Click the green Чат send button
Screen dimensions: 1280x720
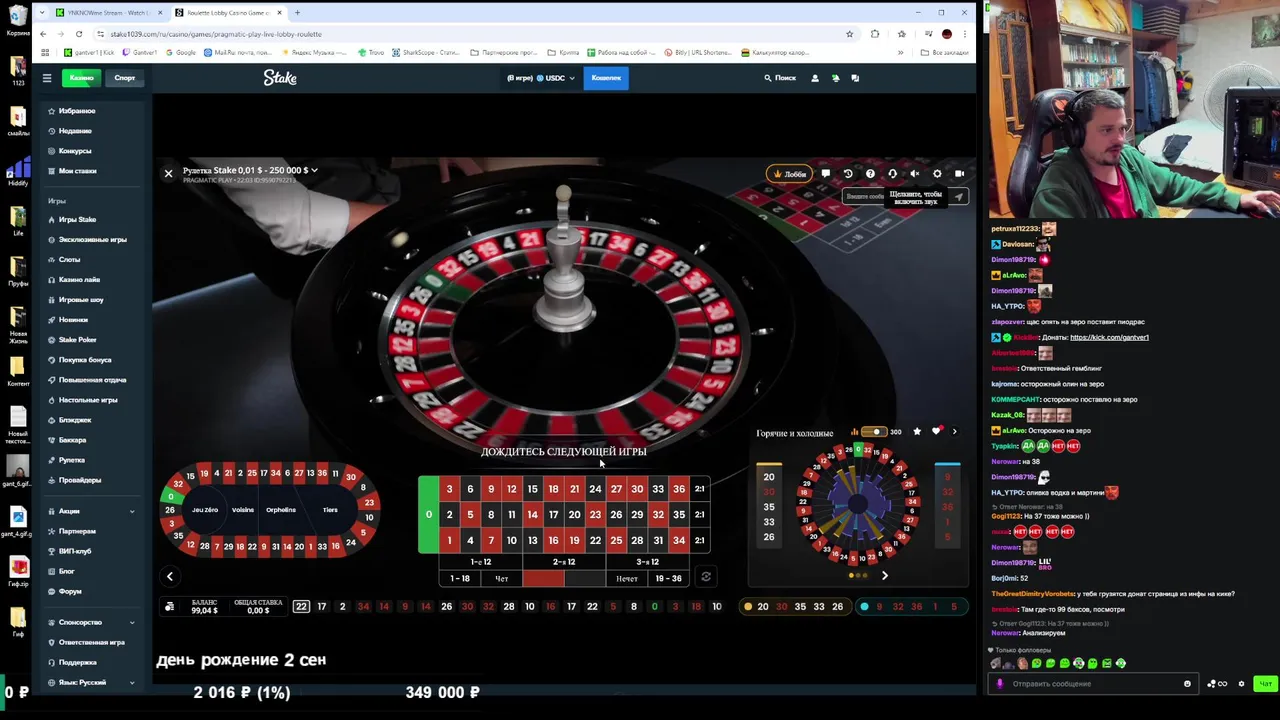pos(1265,684)
